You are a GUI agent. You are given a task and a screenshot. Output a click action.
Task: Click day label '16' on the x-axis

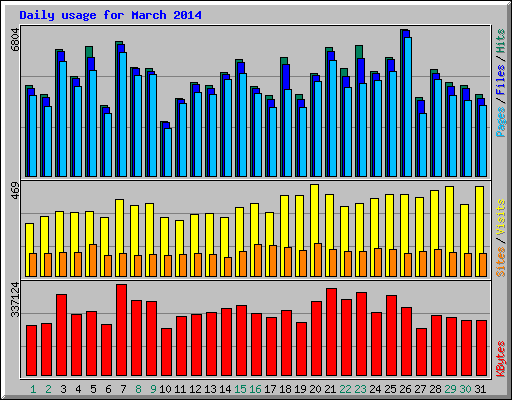[255, 389]
